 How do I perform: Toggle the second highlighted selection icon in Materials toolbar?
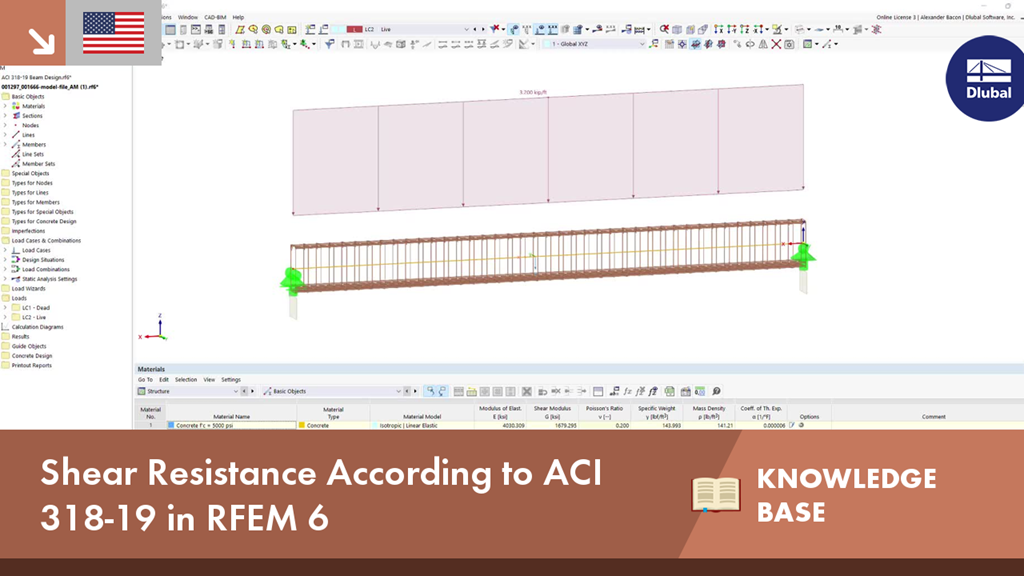pos(442,391)
